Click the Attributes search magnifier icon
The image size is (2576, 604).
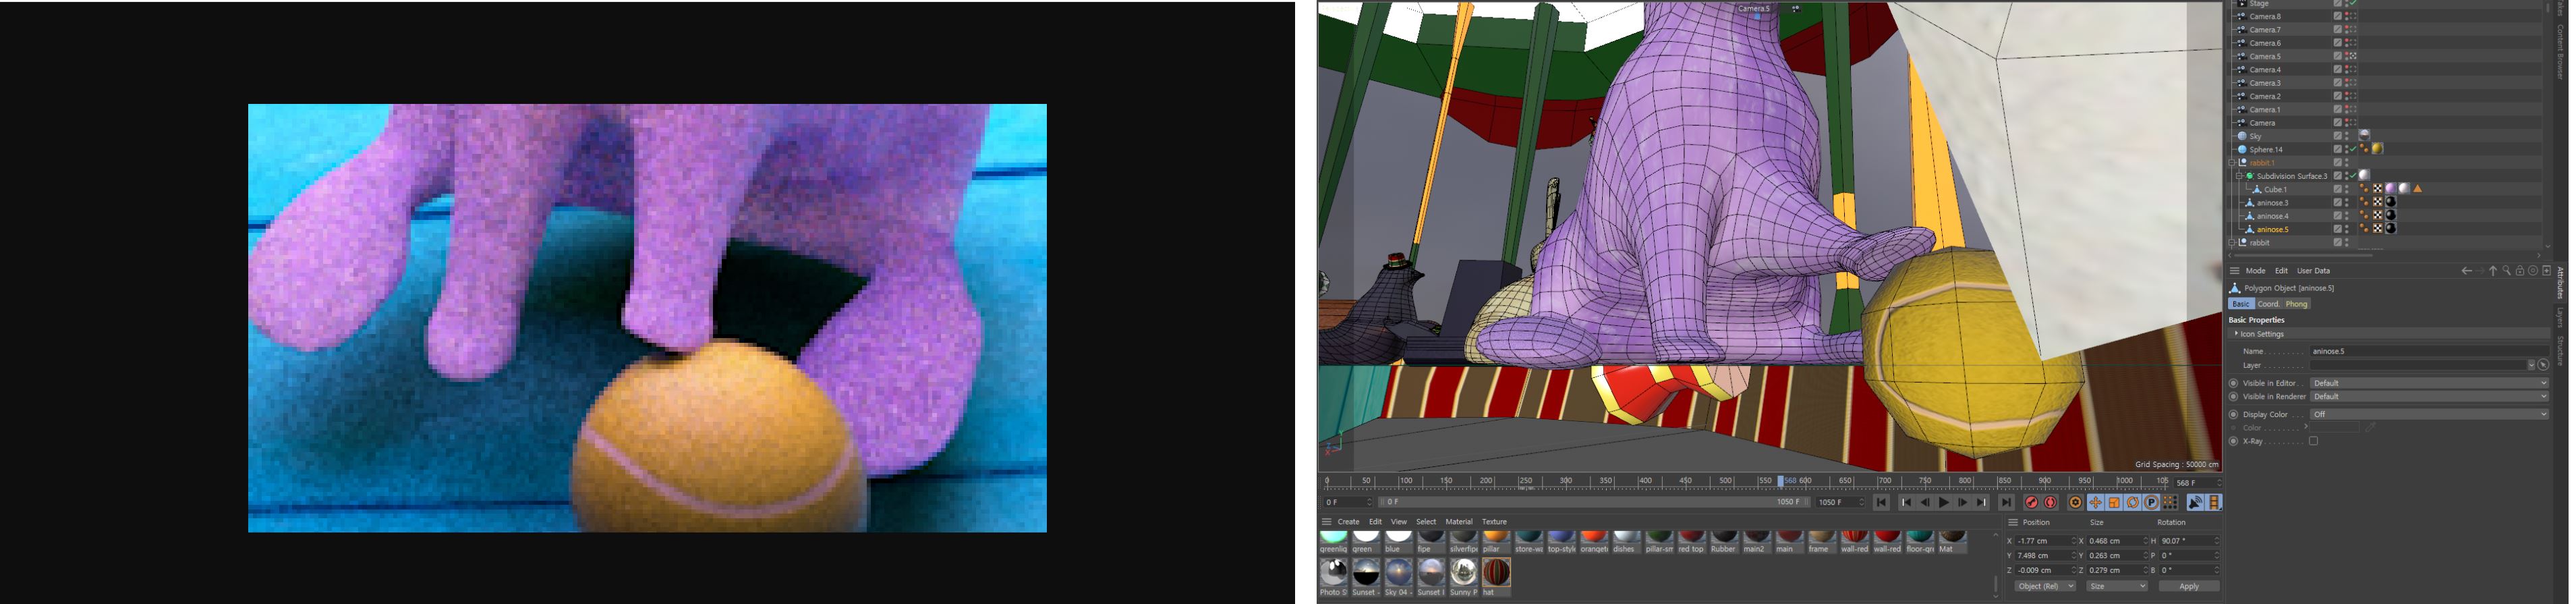tap(2506, 271)
